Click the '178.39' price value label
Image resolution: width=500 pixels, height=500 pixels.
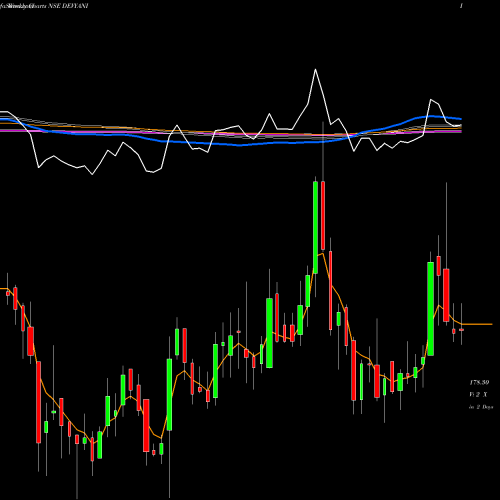point(479,382)
